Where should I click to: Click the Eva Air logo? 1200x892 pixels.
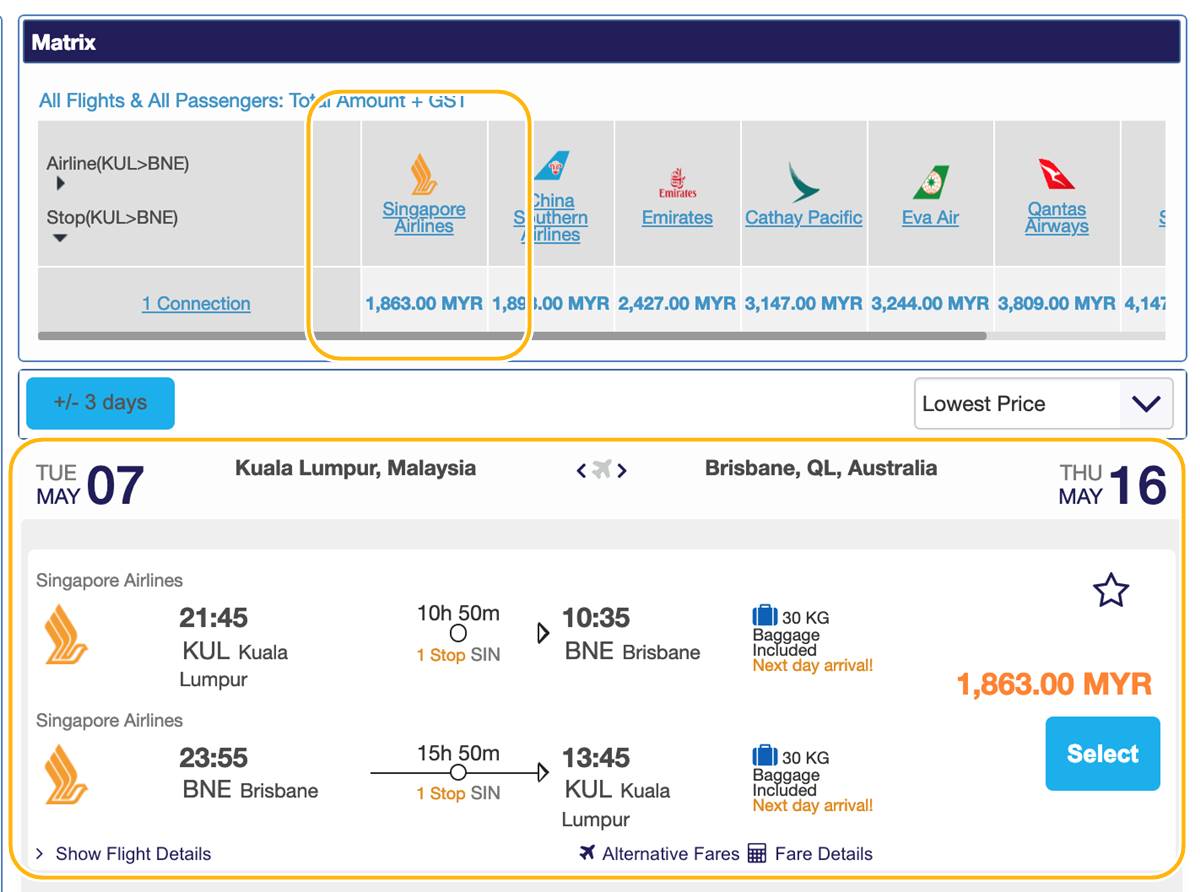pos(930,182)
